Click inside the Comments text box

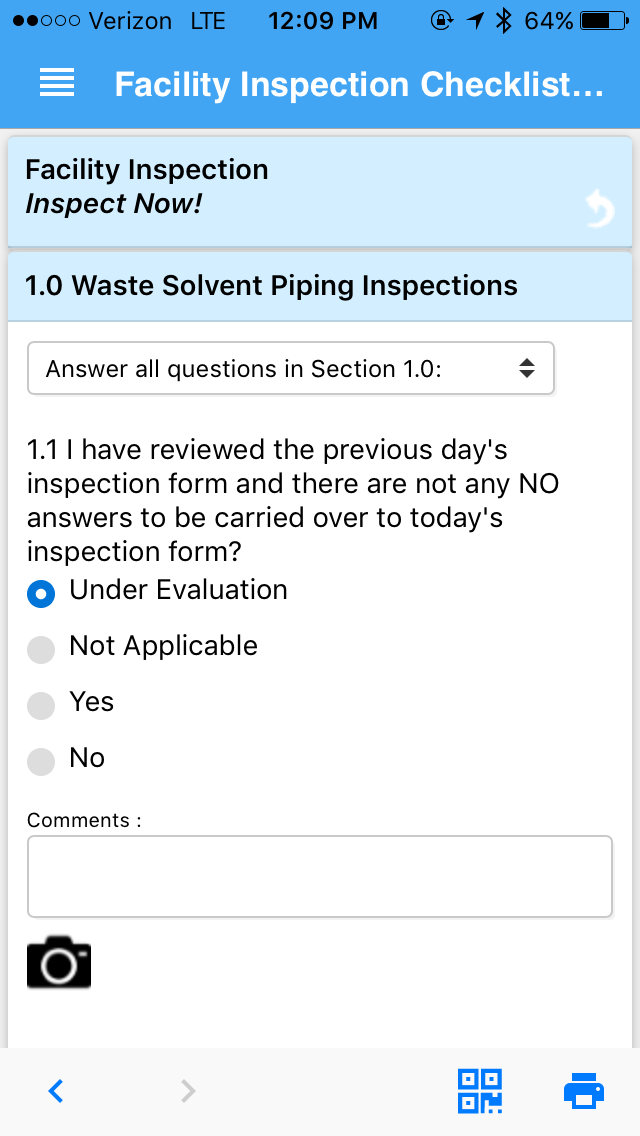tap(319, 876)
